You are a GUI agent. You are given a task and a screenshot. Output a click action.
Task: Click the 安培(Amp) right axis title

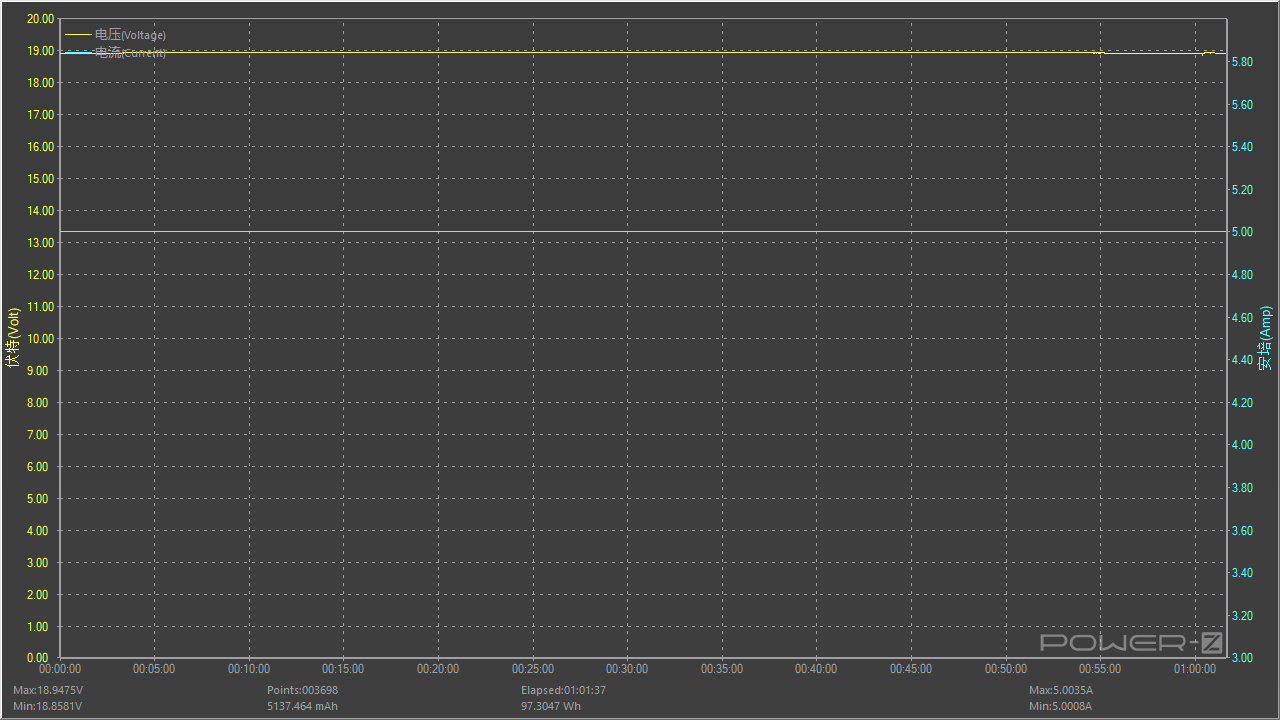1265,338
